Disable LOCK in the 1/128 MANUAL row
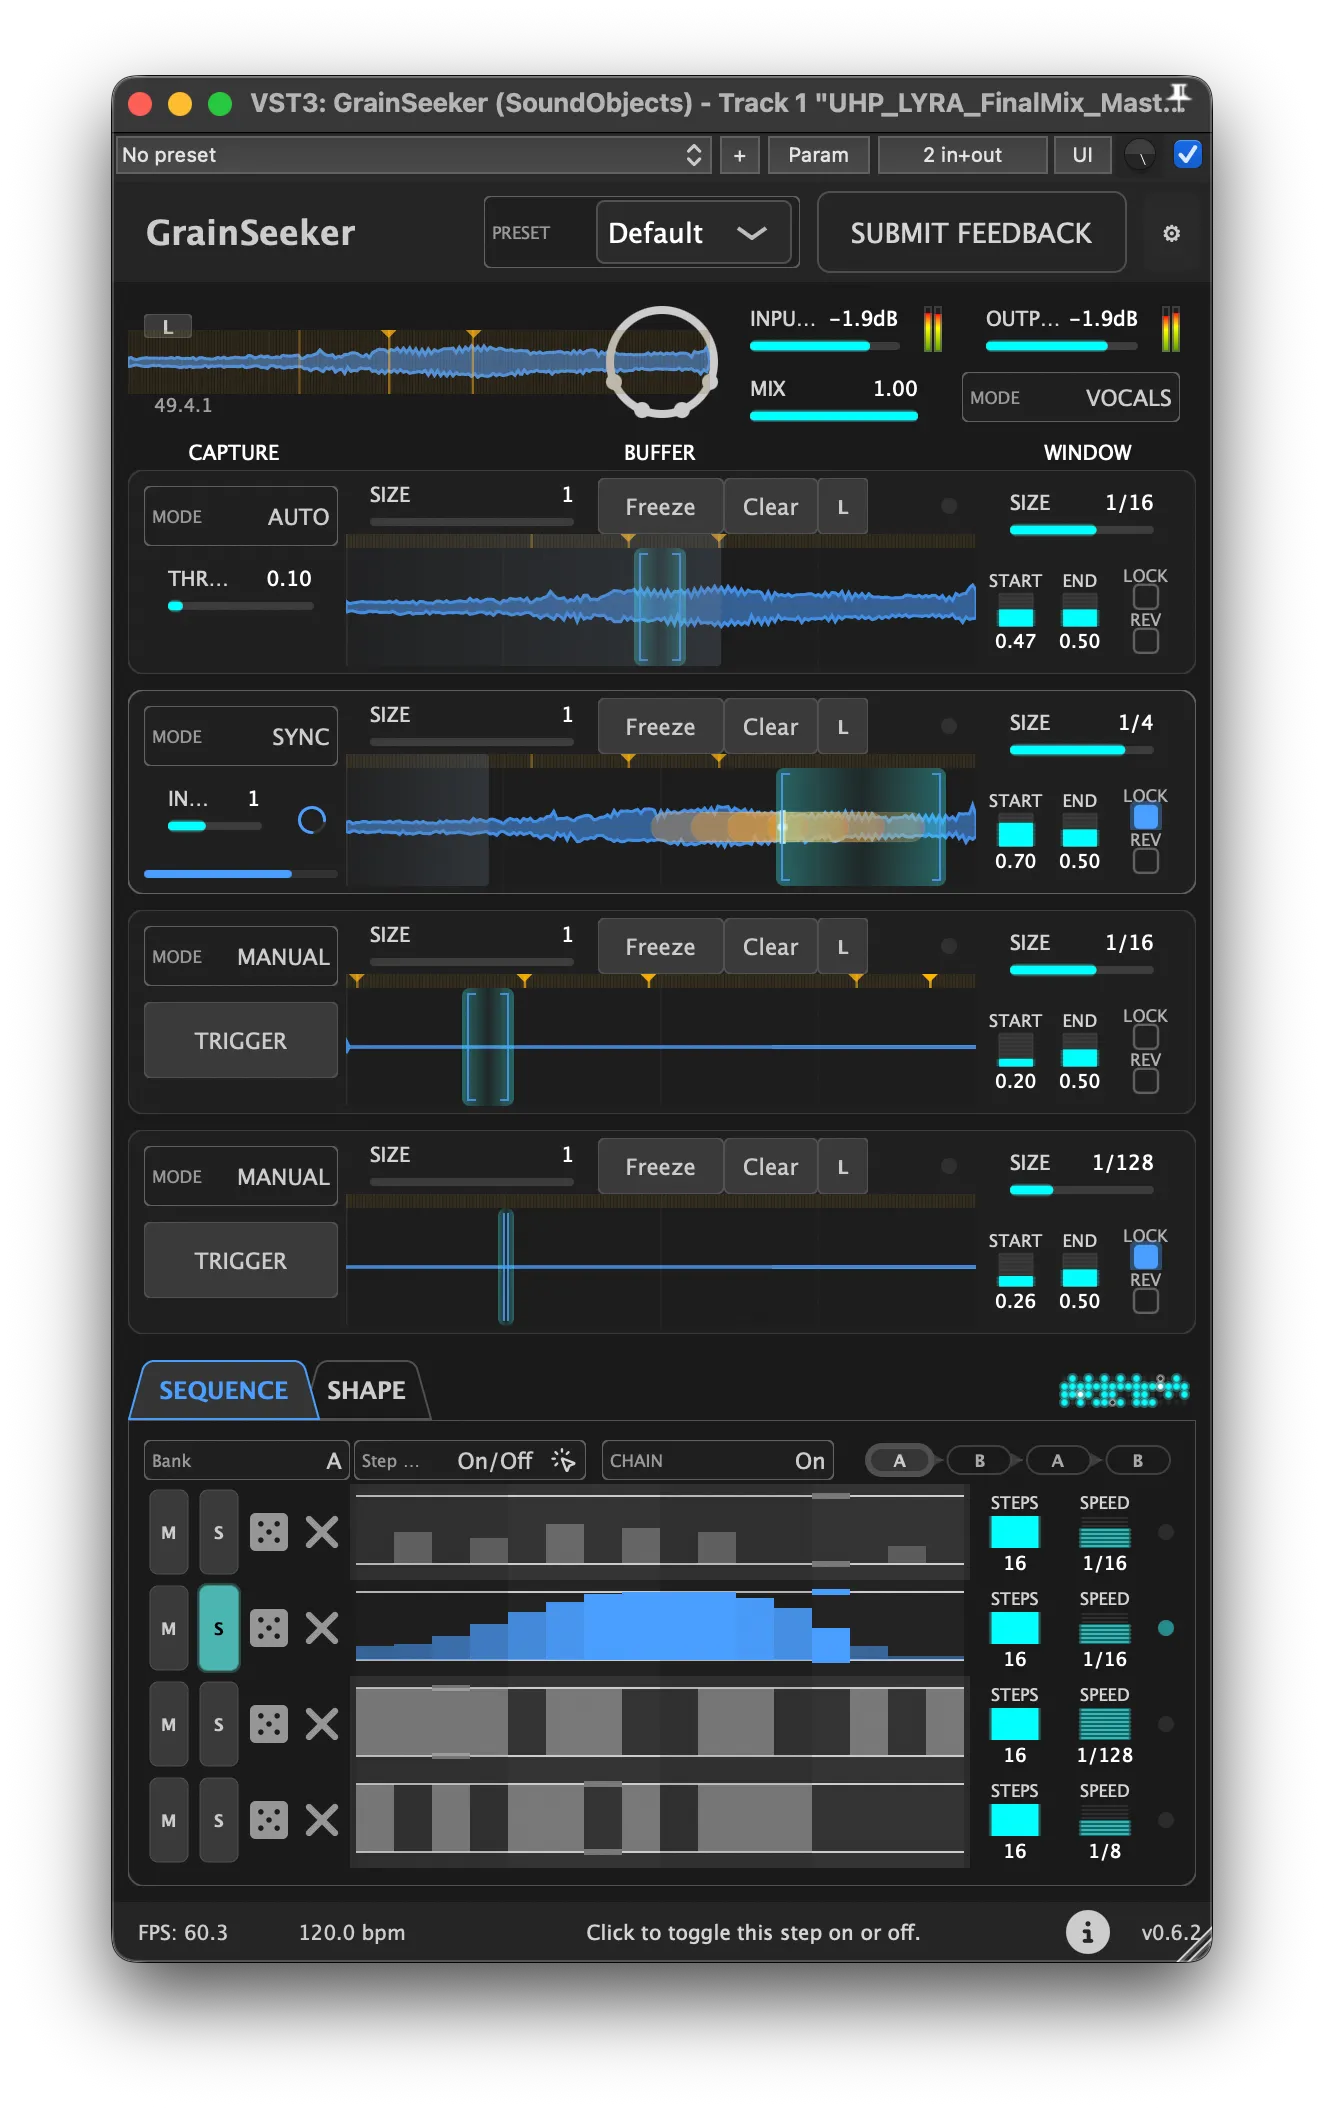The width and height of the screenshot is (1324, 2110). tap(1146, 1256)
